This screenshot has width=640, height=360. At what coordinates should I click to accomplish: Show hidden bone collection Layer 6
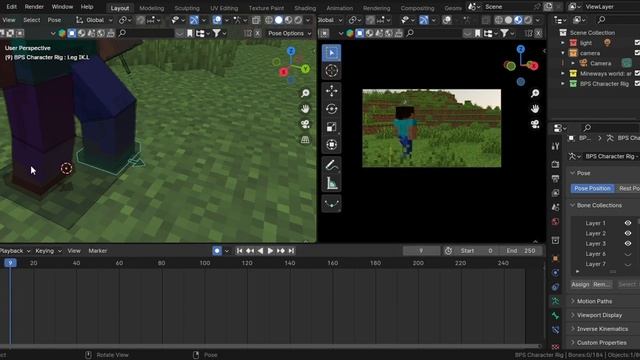point(628,254)
